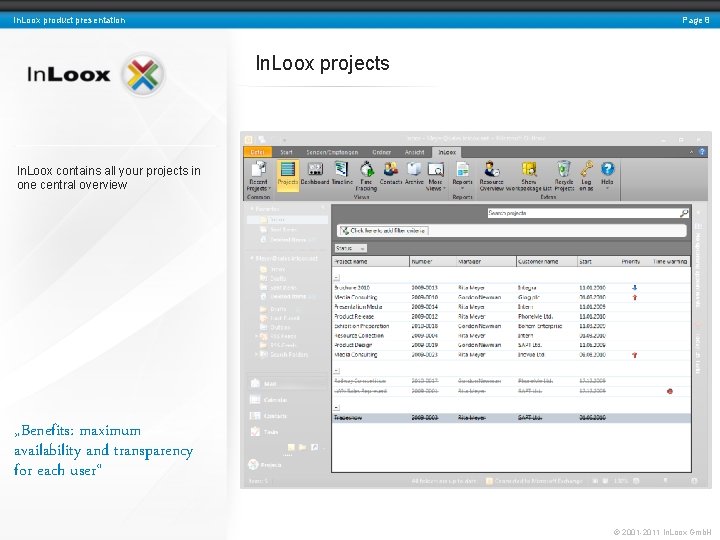Expand Search Folders in the folder tree
The image size is (720, 540).
coord(256,354)
